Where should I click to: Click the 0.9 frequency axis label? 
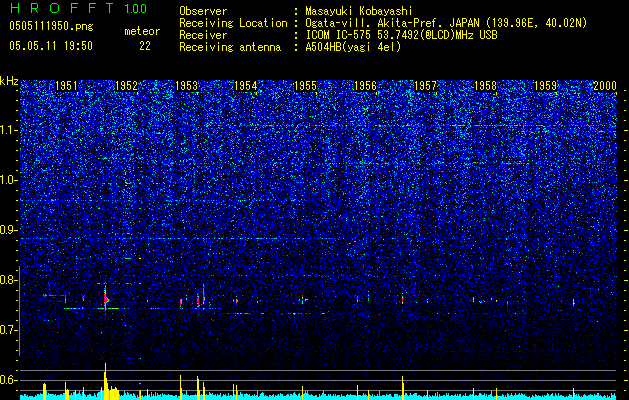(8, 230)
